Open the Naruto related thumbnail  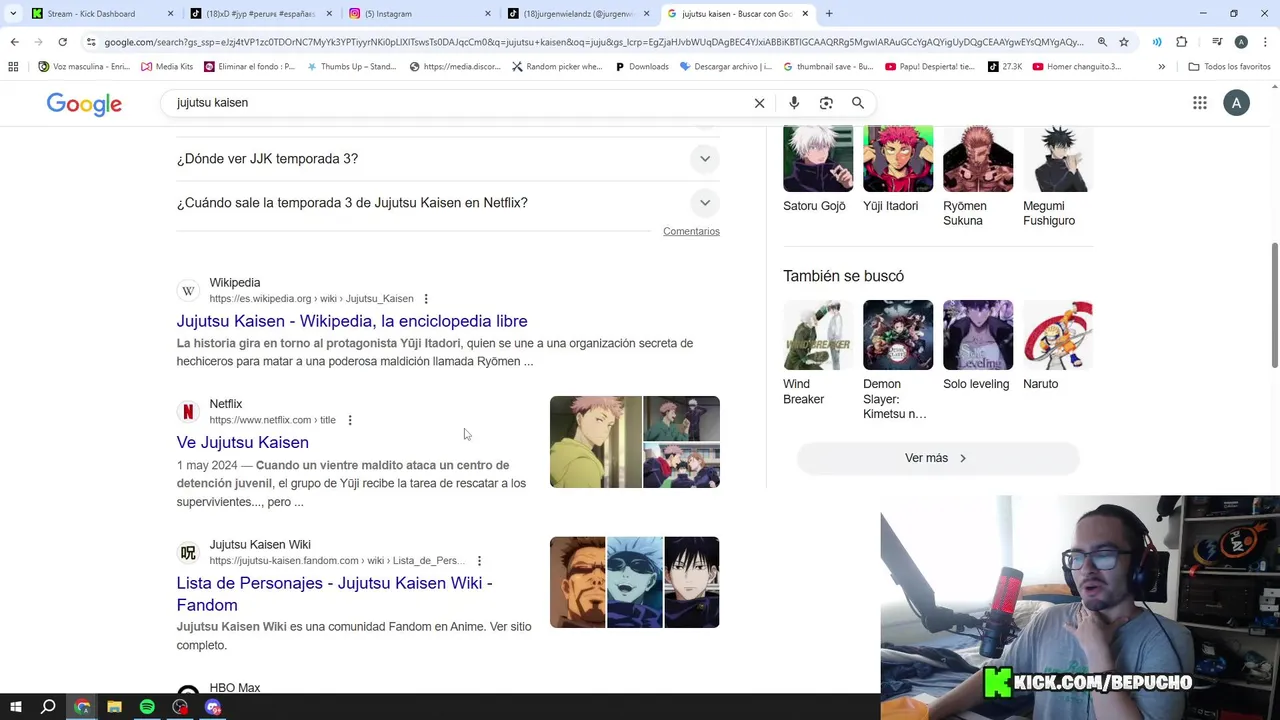click(x=1058, y=335)
